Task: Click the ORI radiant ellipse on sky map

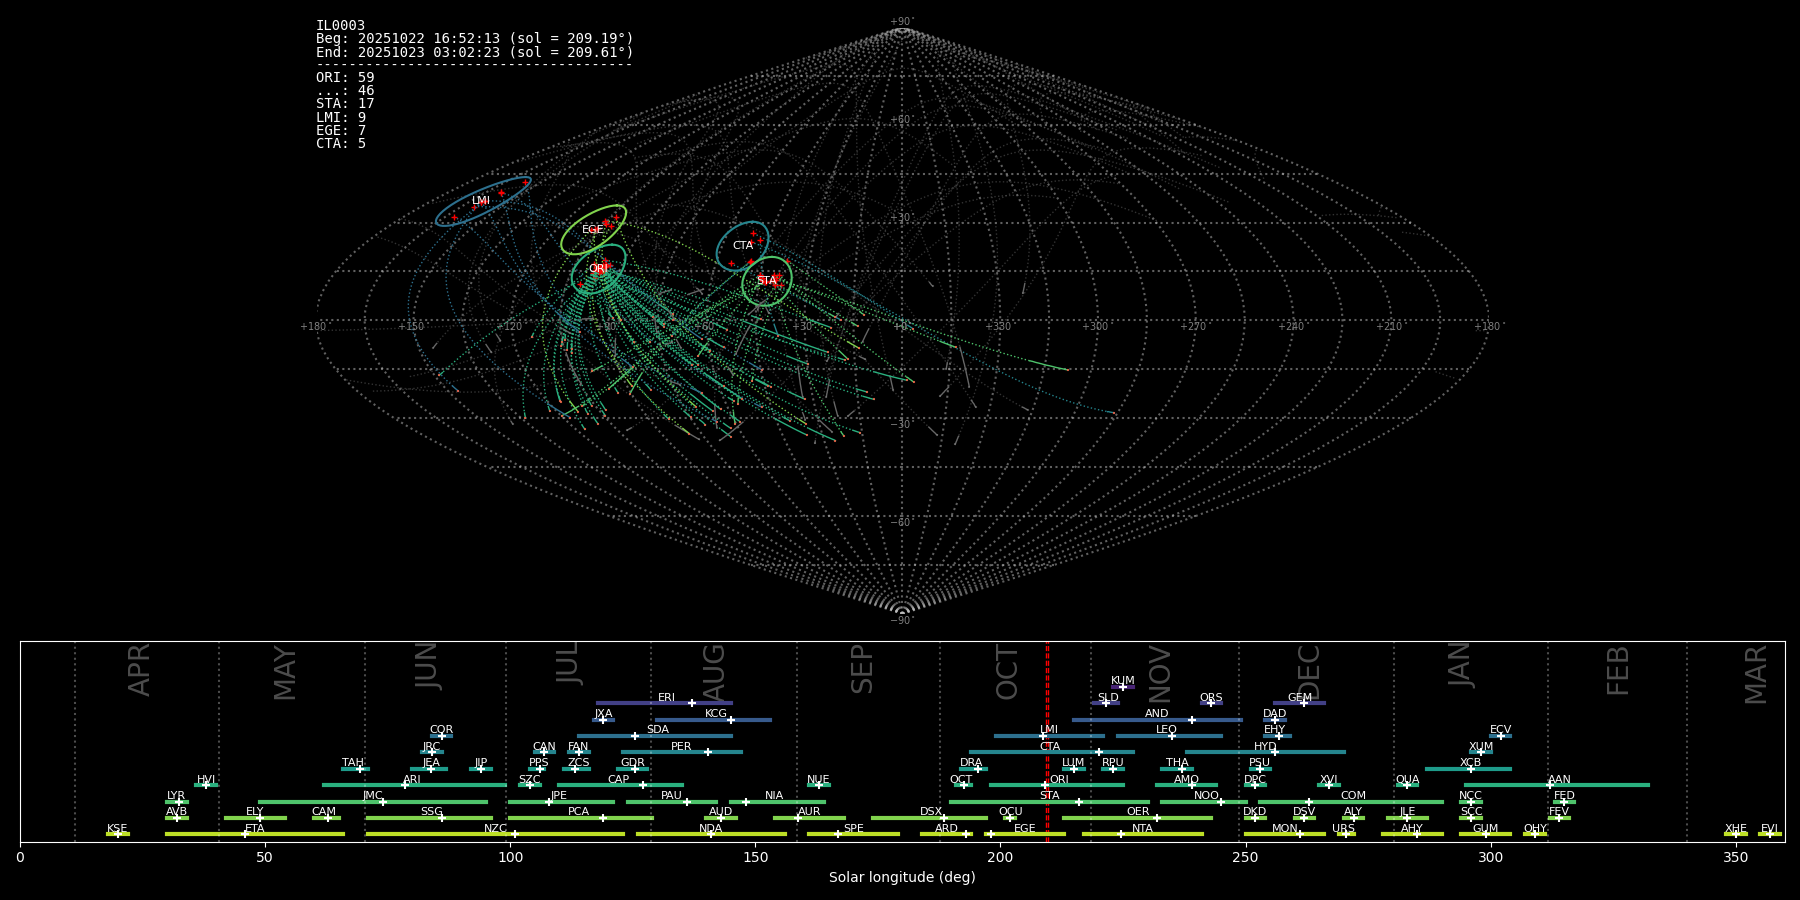Action: point(598,269)
